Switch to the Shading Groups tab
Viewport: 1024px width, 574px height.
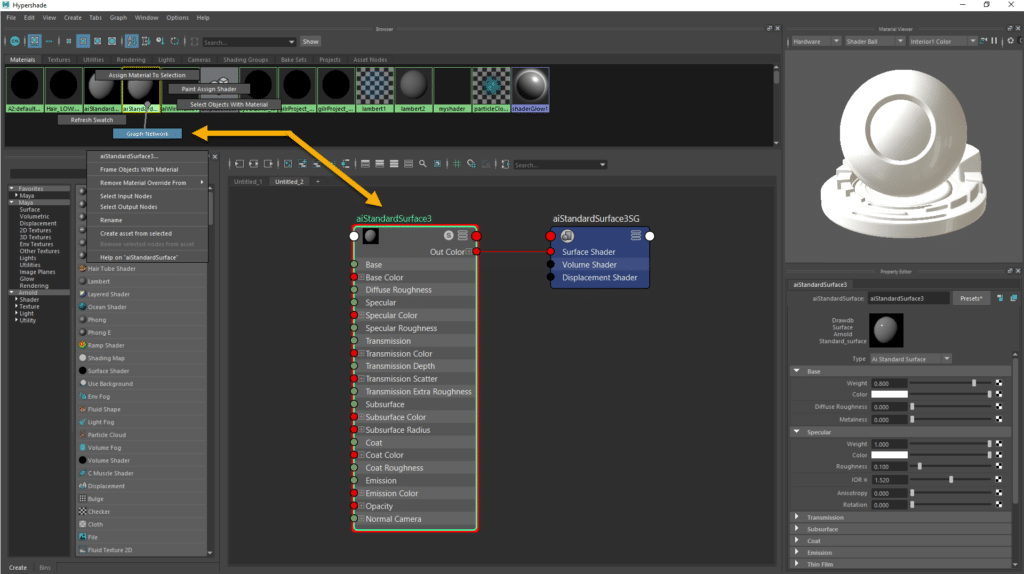click(246, 59)
